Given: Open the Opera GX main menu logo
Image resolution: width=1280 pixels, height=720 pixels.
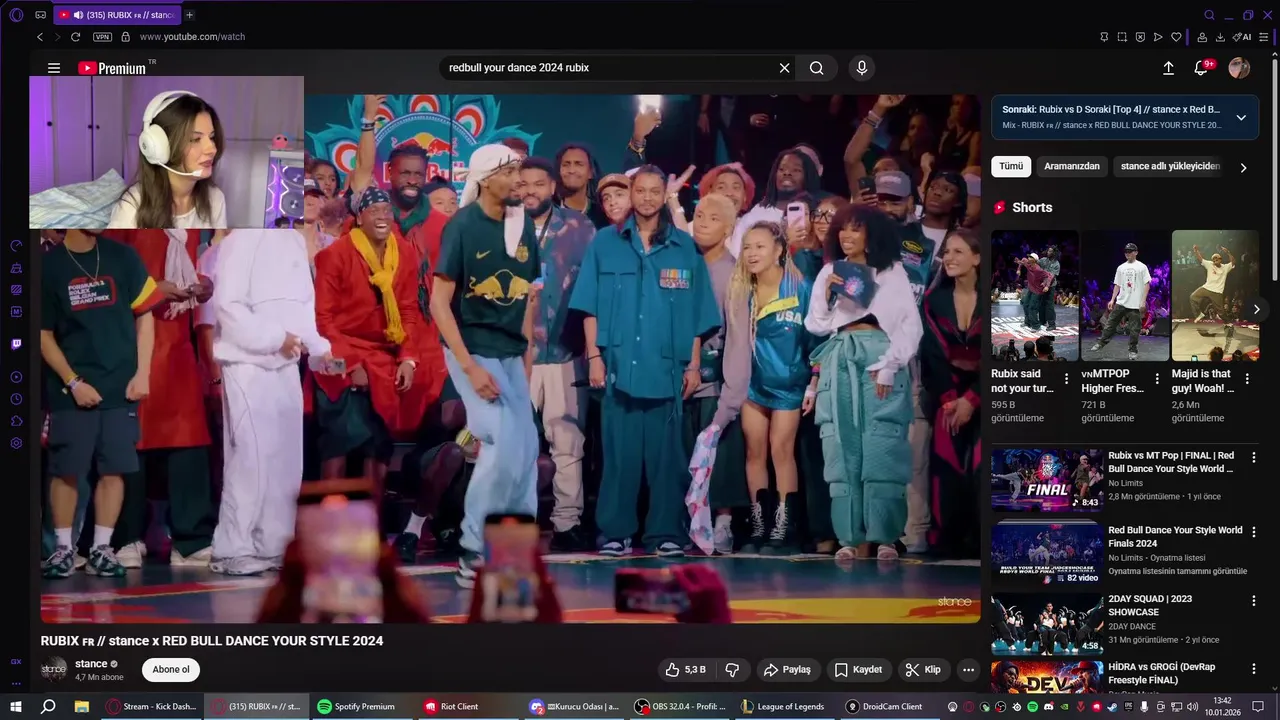Looking at the screenshot, I should (16, 15).
